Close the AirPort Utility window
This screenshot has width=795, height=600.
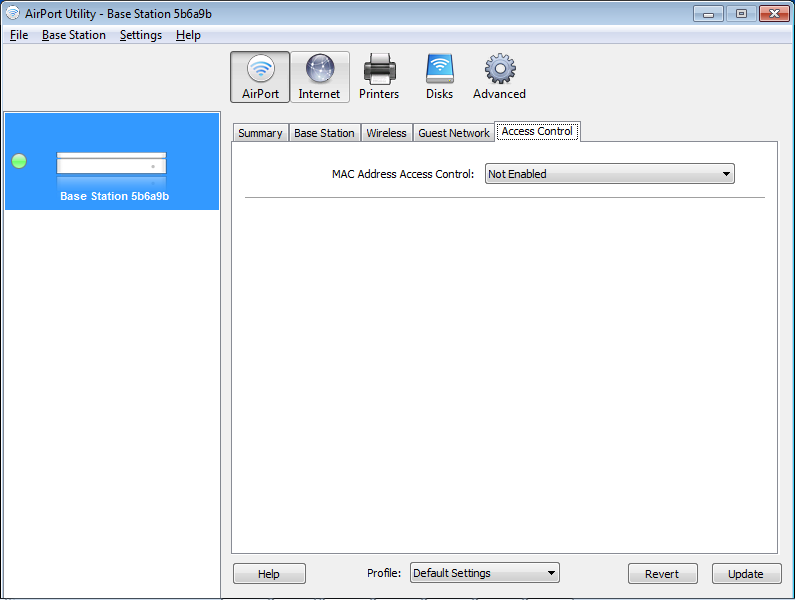coord(774,14)
